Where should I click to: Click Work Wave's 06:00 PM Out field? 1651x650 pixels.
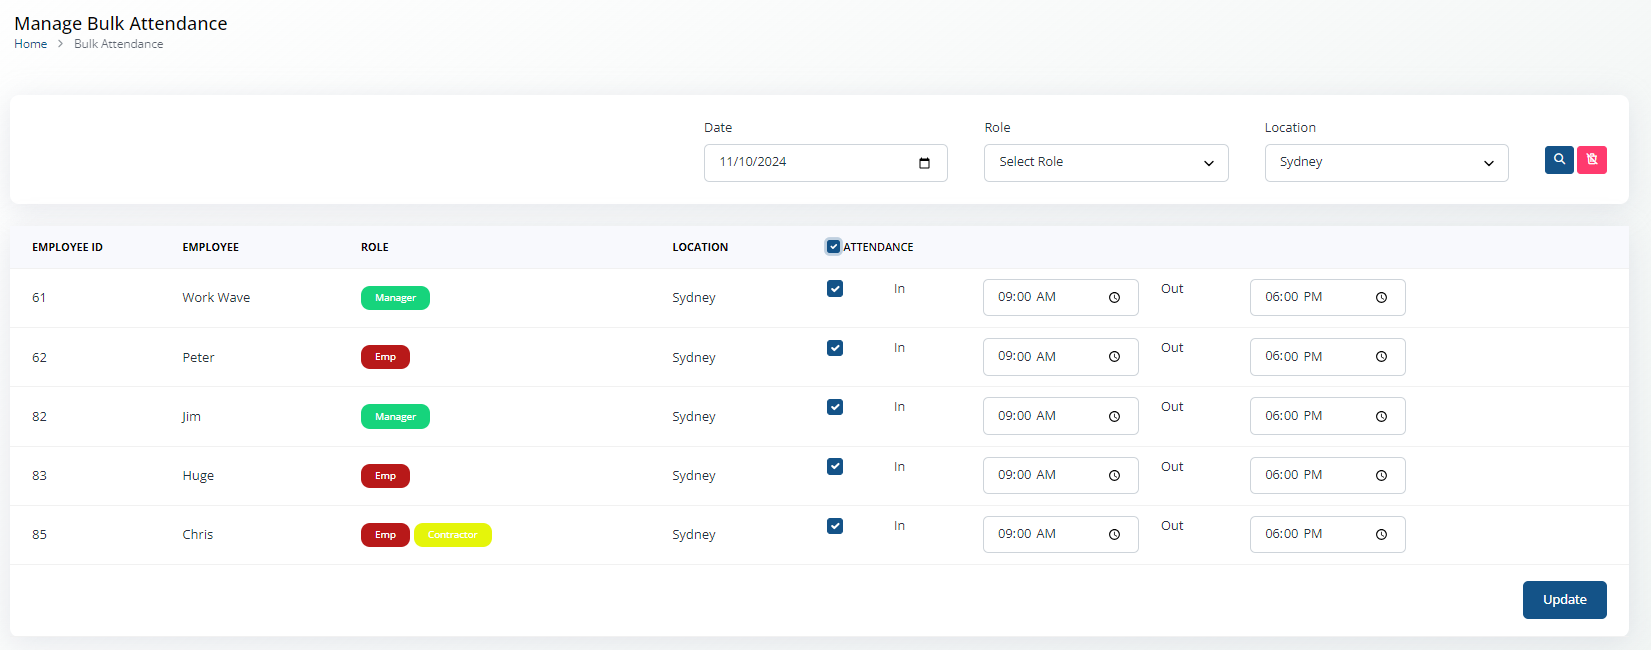coord(1327,298)
